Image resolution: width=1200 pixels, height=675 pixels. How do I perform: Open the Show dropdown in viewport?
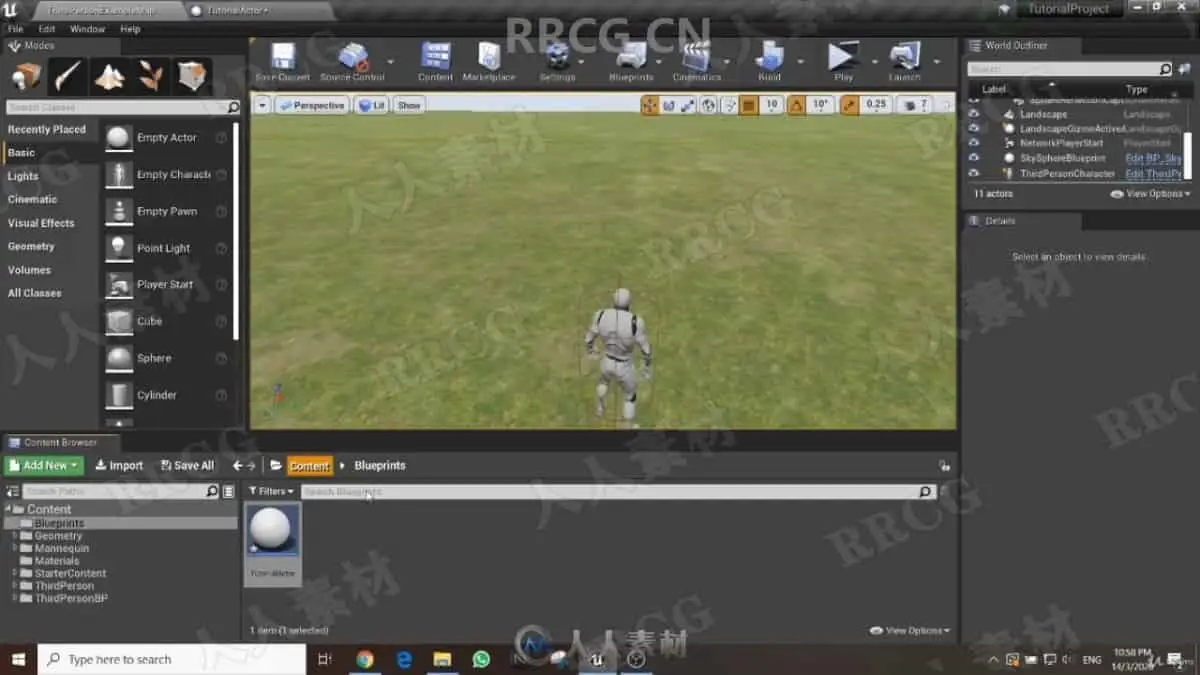[409, 105]
